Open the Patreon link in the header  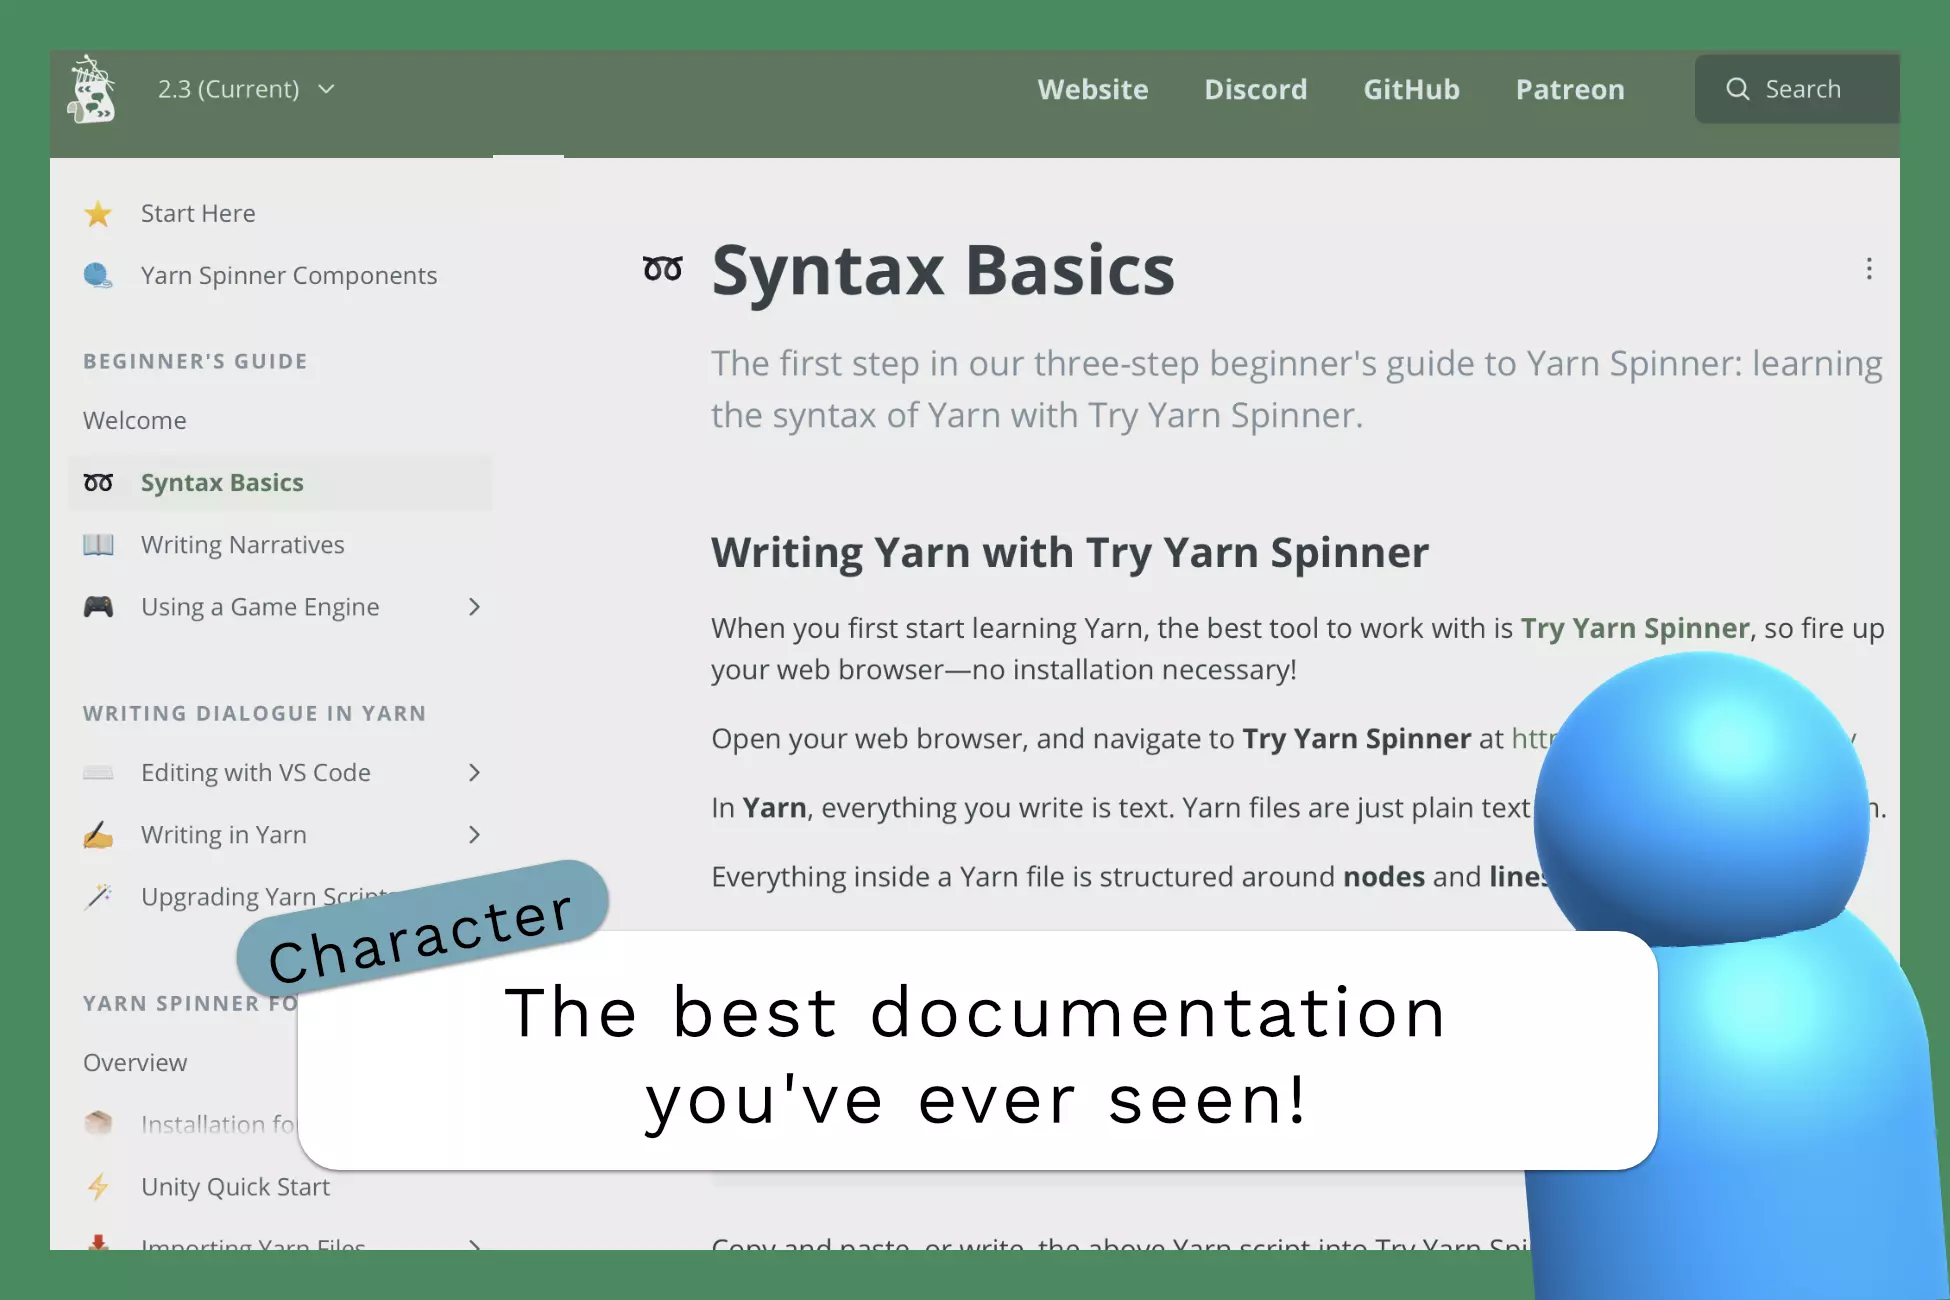tap(1570, 89)
